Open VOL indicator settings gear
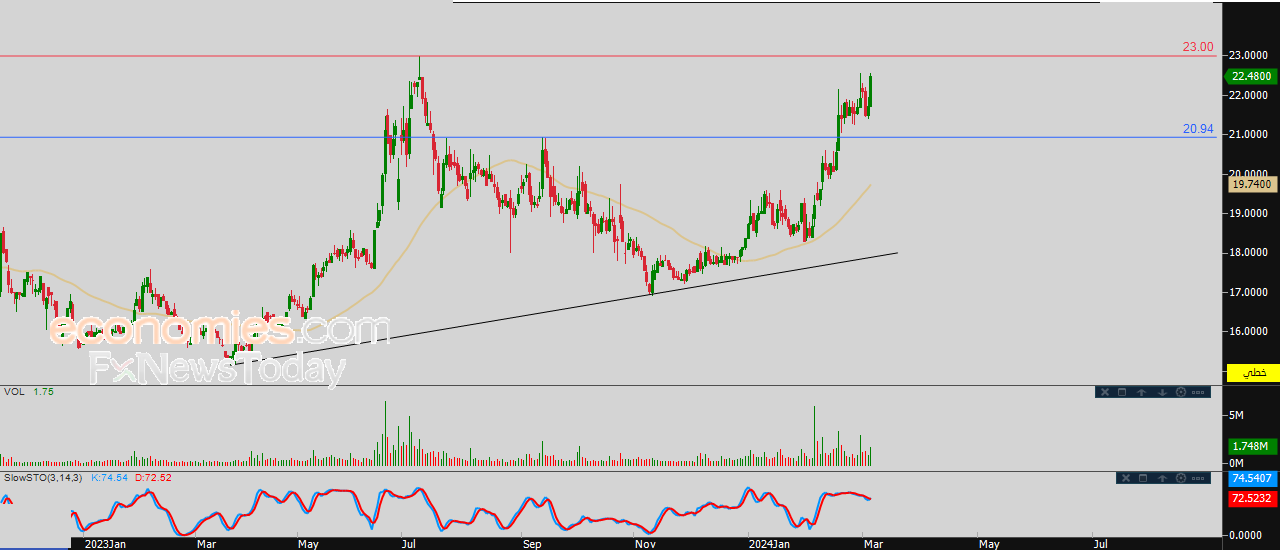The height and width of the screenshot is (550, 1280). click(x=1181, y=392)
